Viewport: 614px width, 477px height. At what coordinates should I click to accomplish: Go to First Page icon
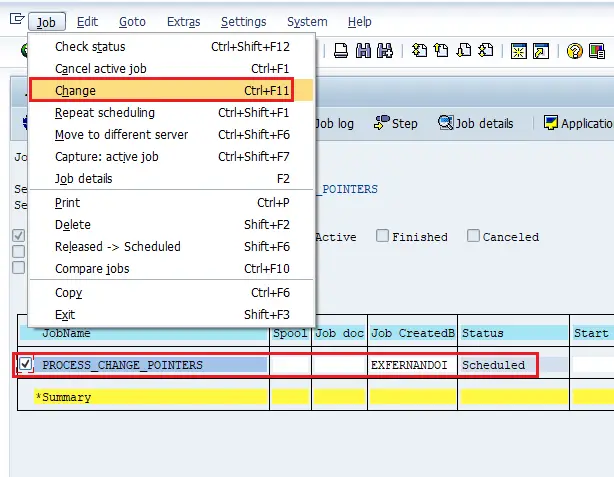419,51
